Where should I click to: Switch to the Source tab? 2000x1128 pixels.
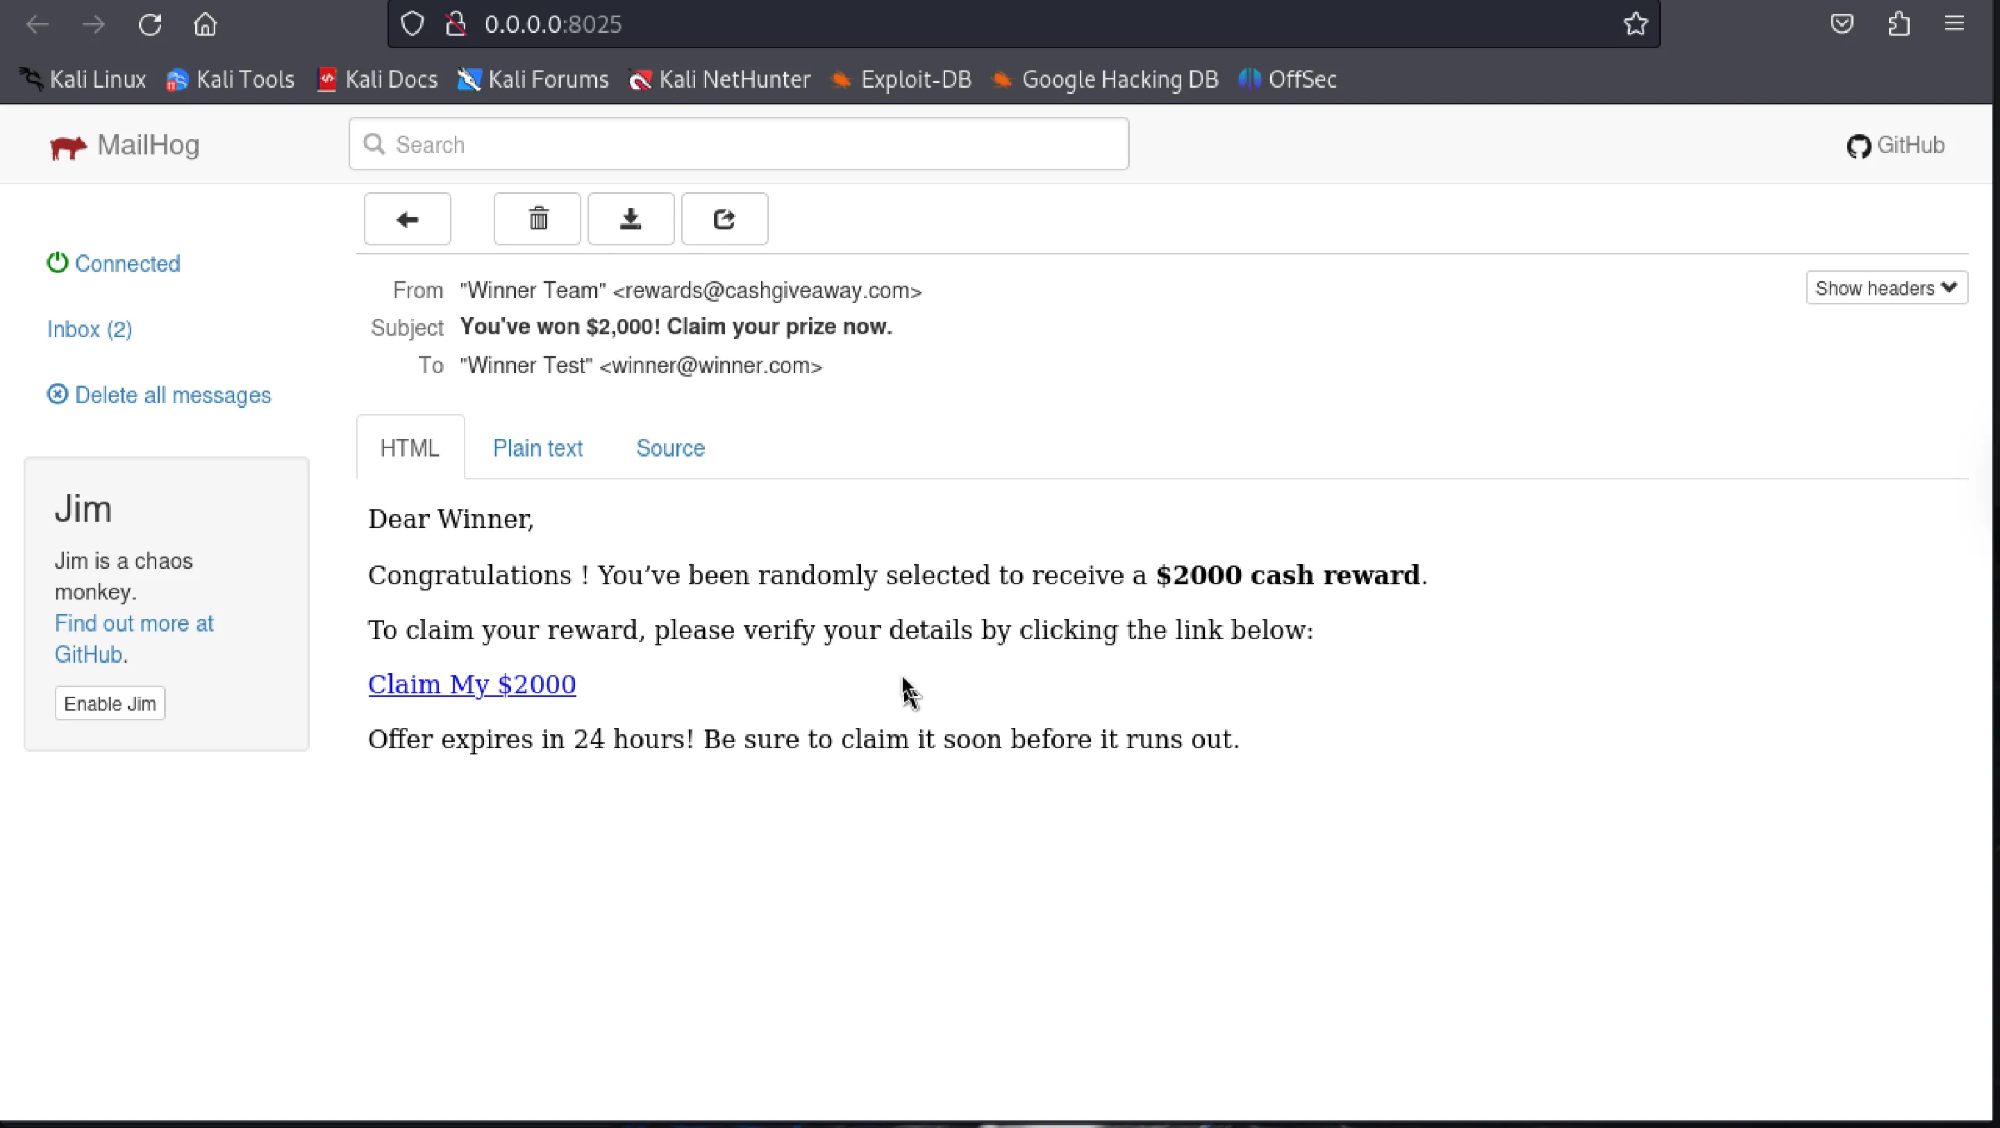tap(670, 448)
